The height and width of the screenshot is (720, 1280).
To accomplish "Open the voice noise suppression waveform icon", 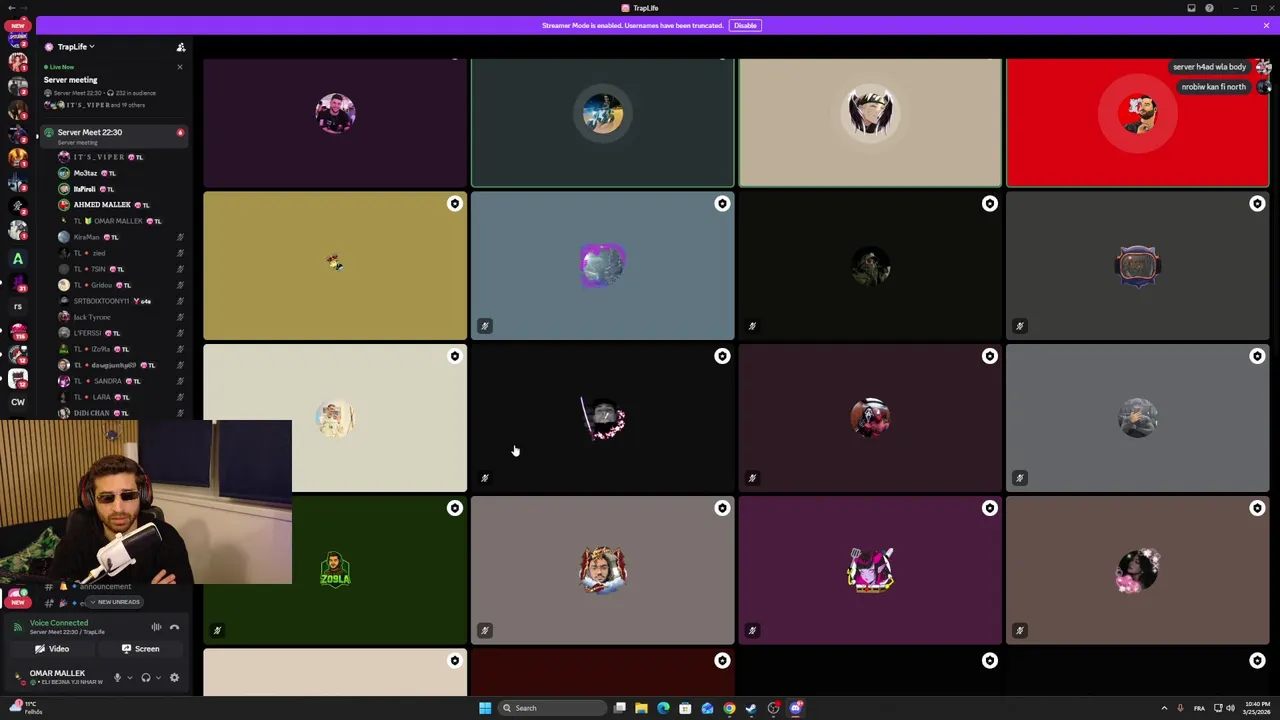I will pyautogui.click(x=156, y=627).
